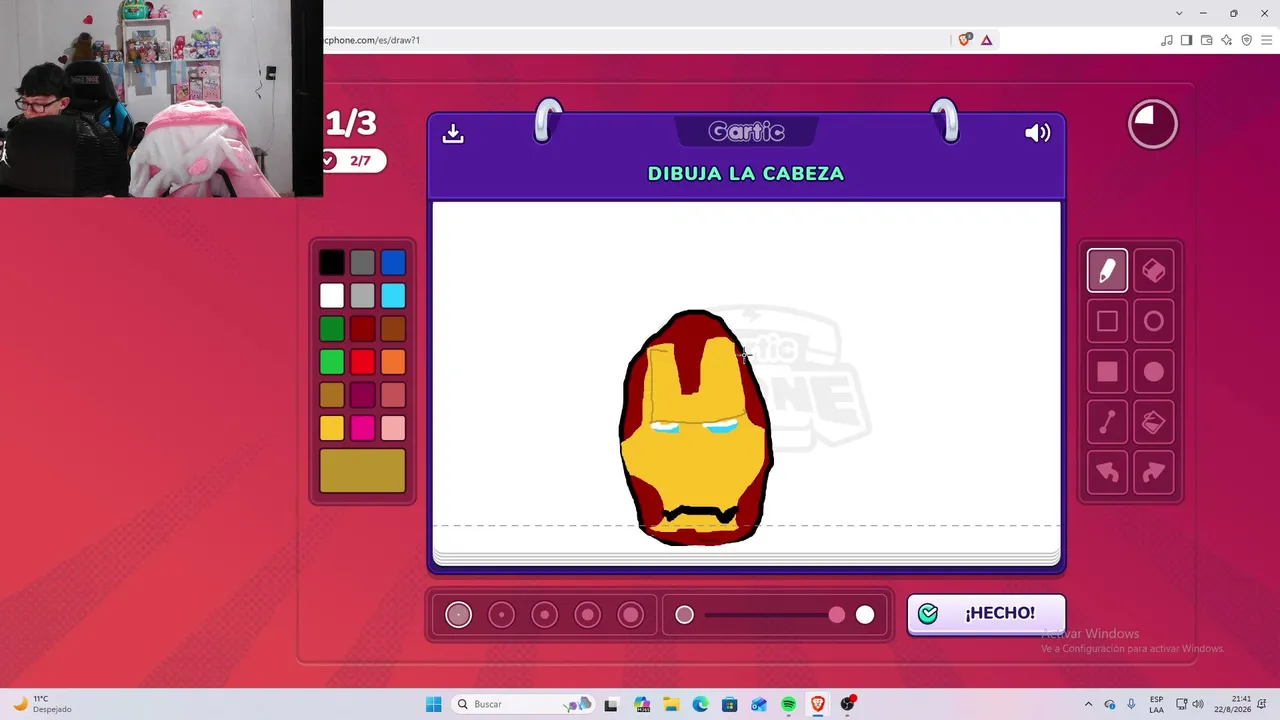Choose the dark magenta color swatch

[x=363, y=395]
